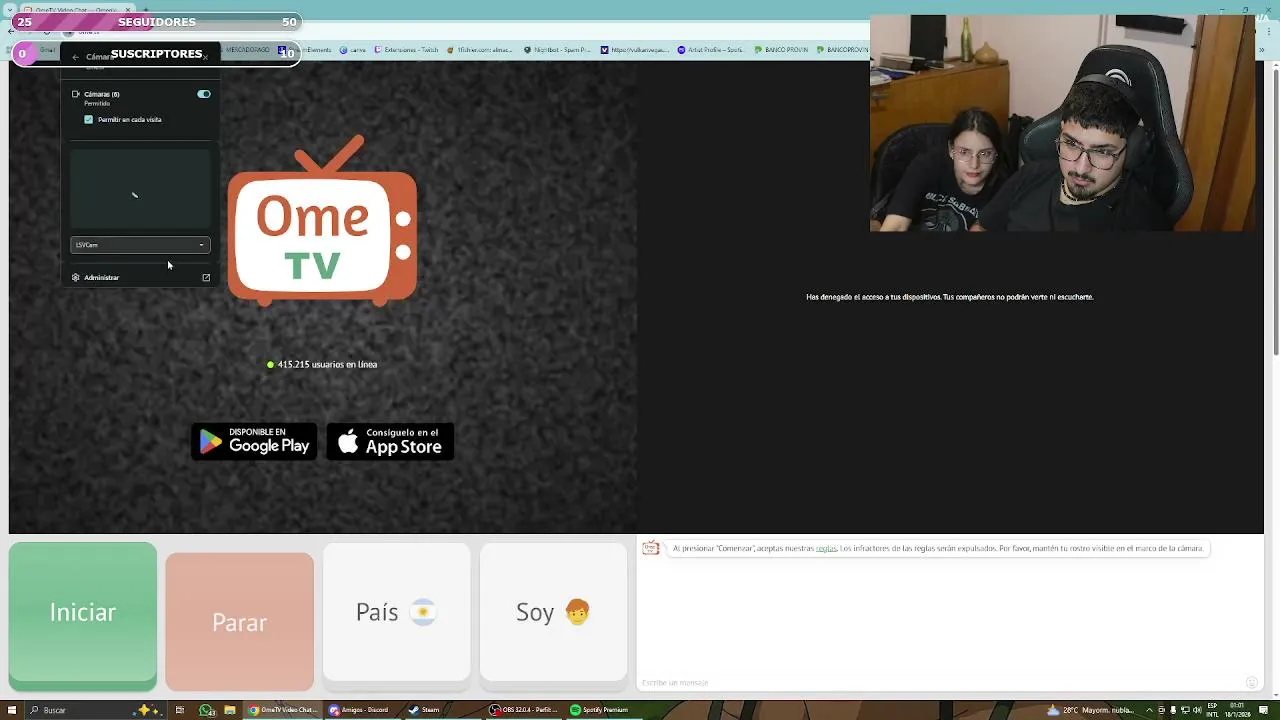The image size is (1280, 720).
Task: Open the Nightbot bookmark
Action: (558, 49)
